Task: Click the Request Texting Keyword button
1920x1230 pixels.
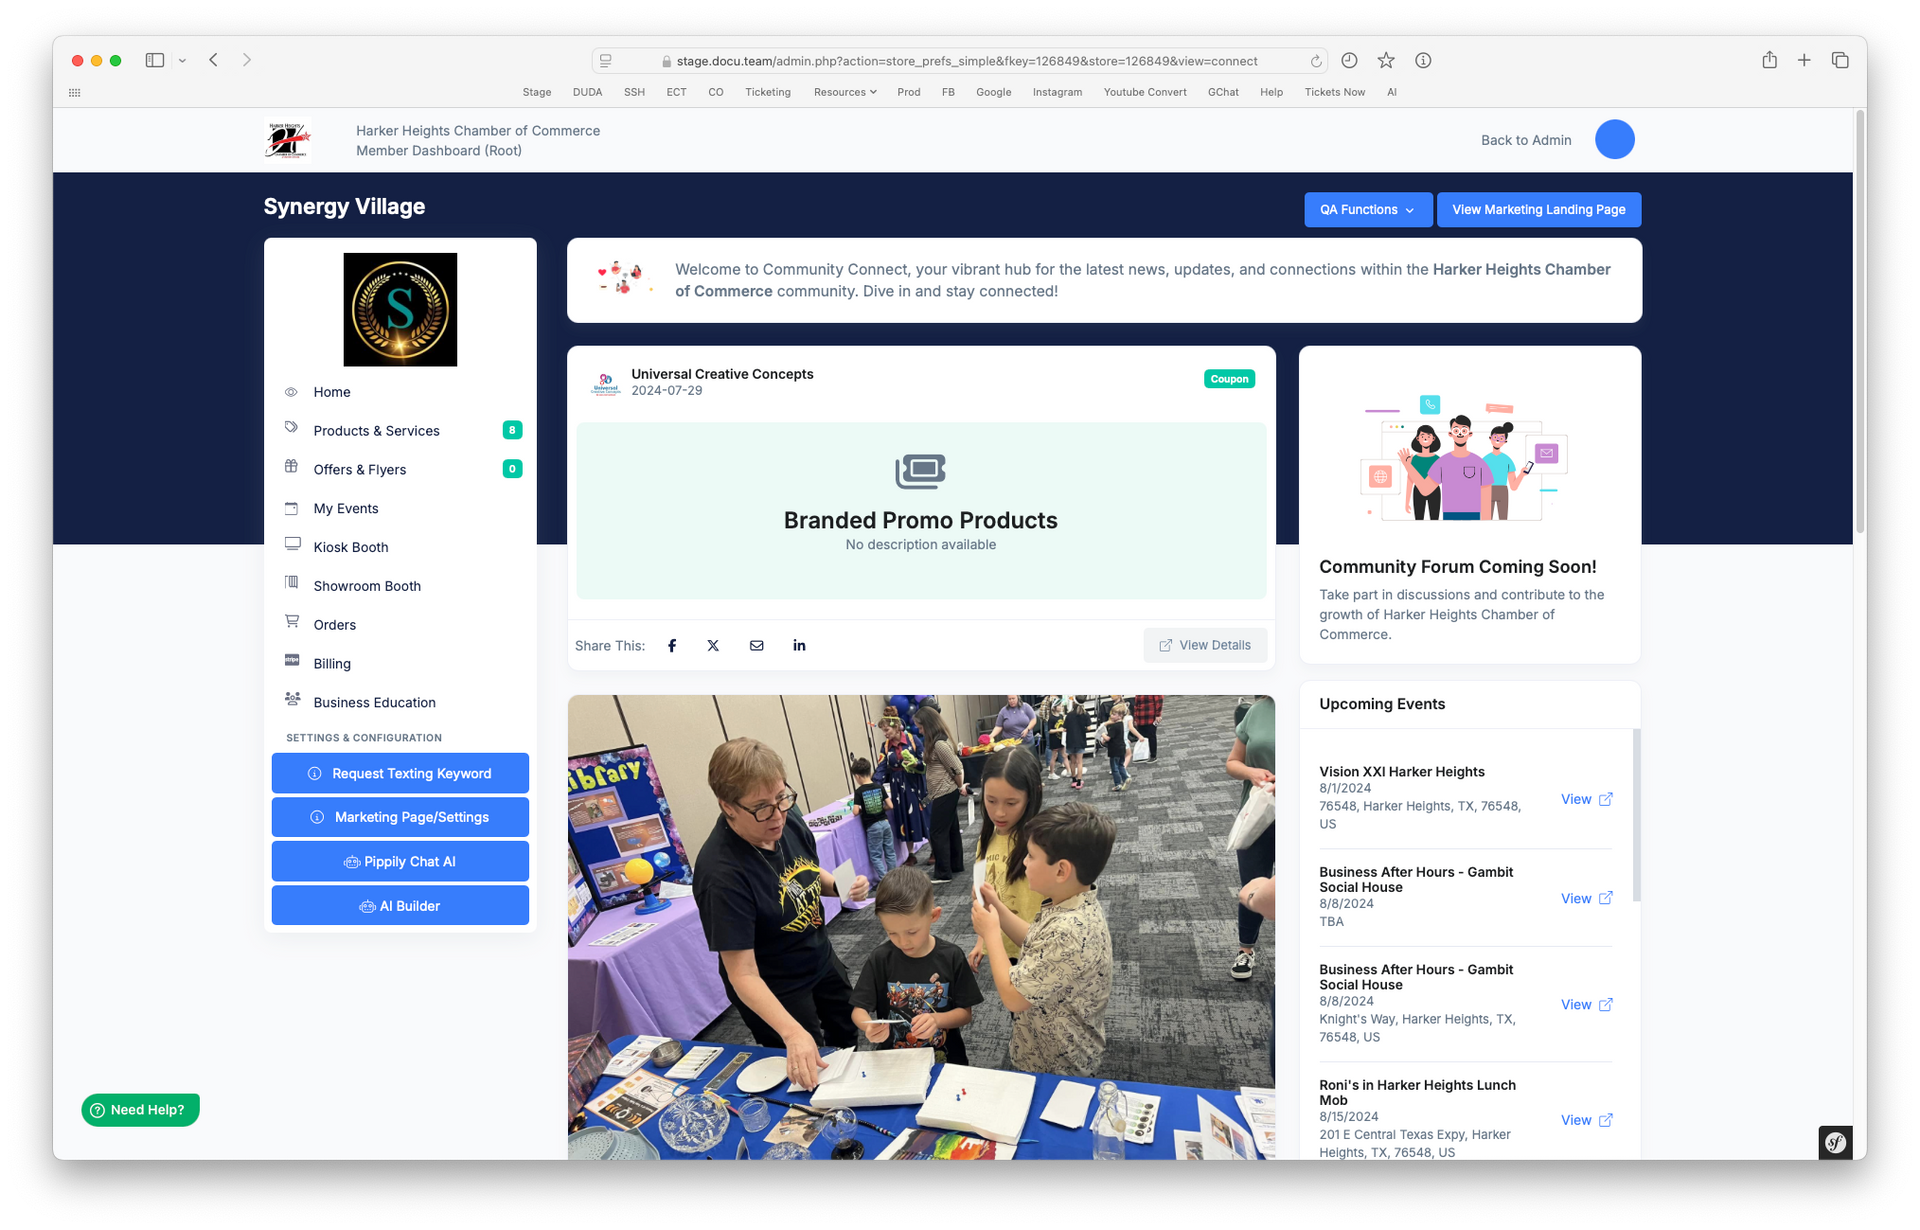Action: coord(400,774)
